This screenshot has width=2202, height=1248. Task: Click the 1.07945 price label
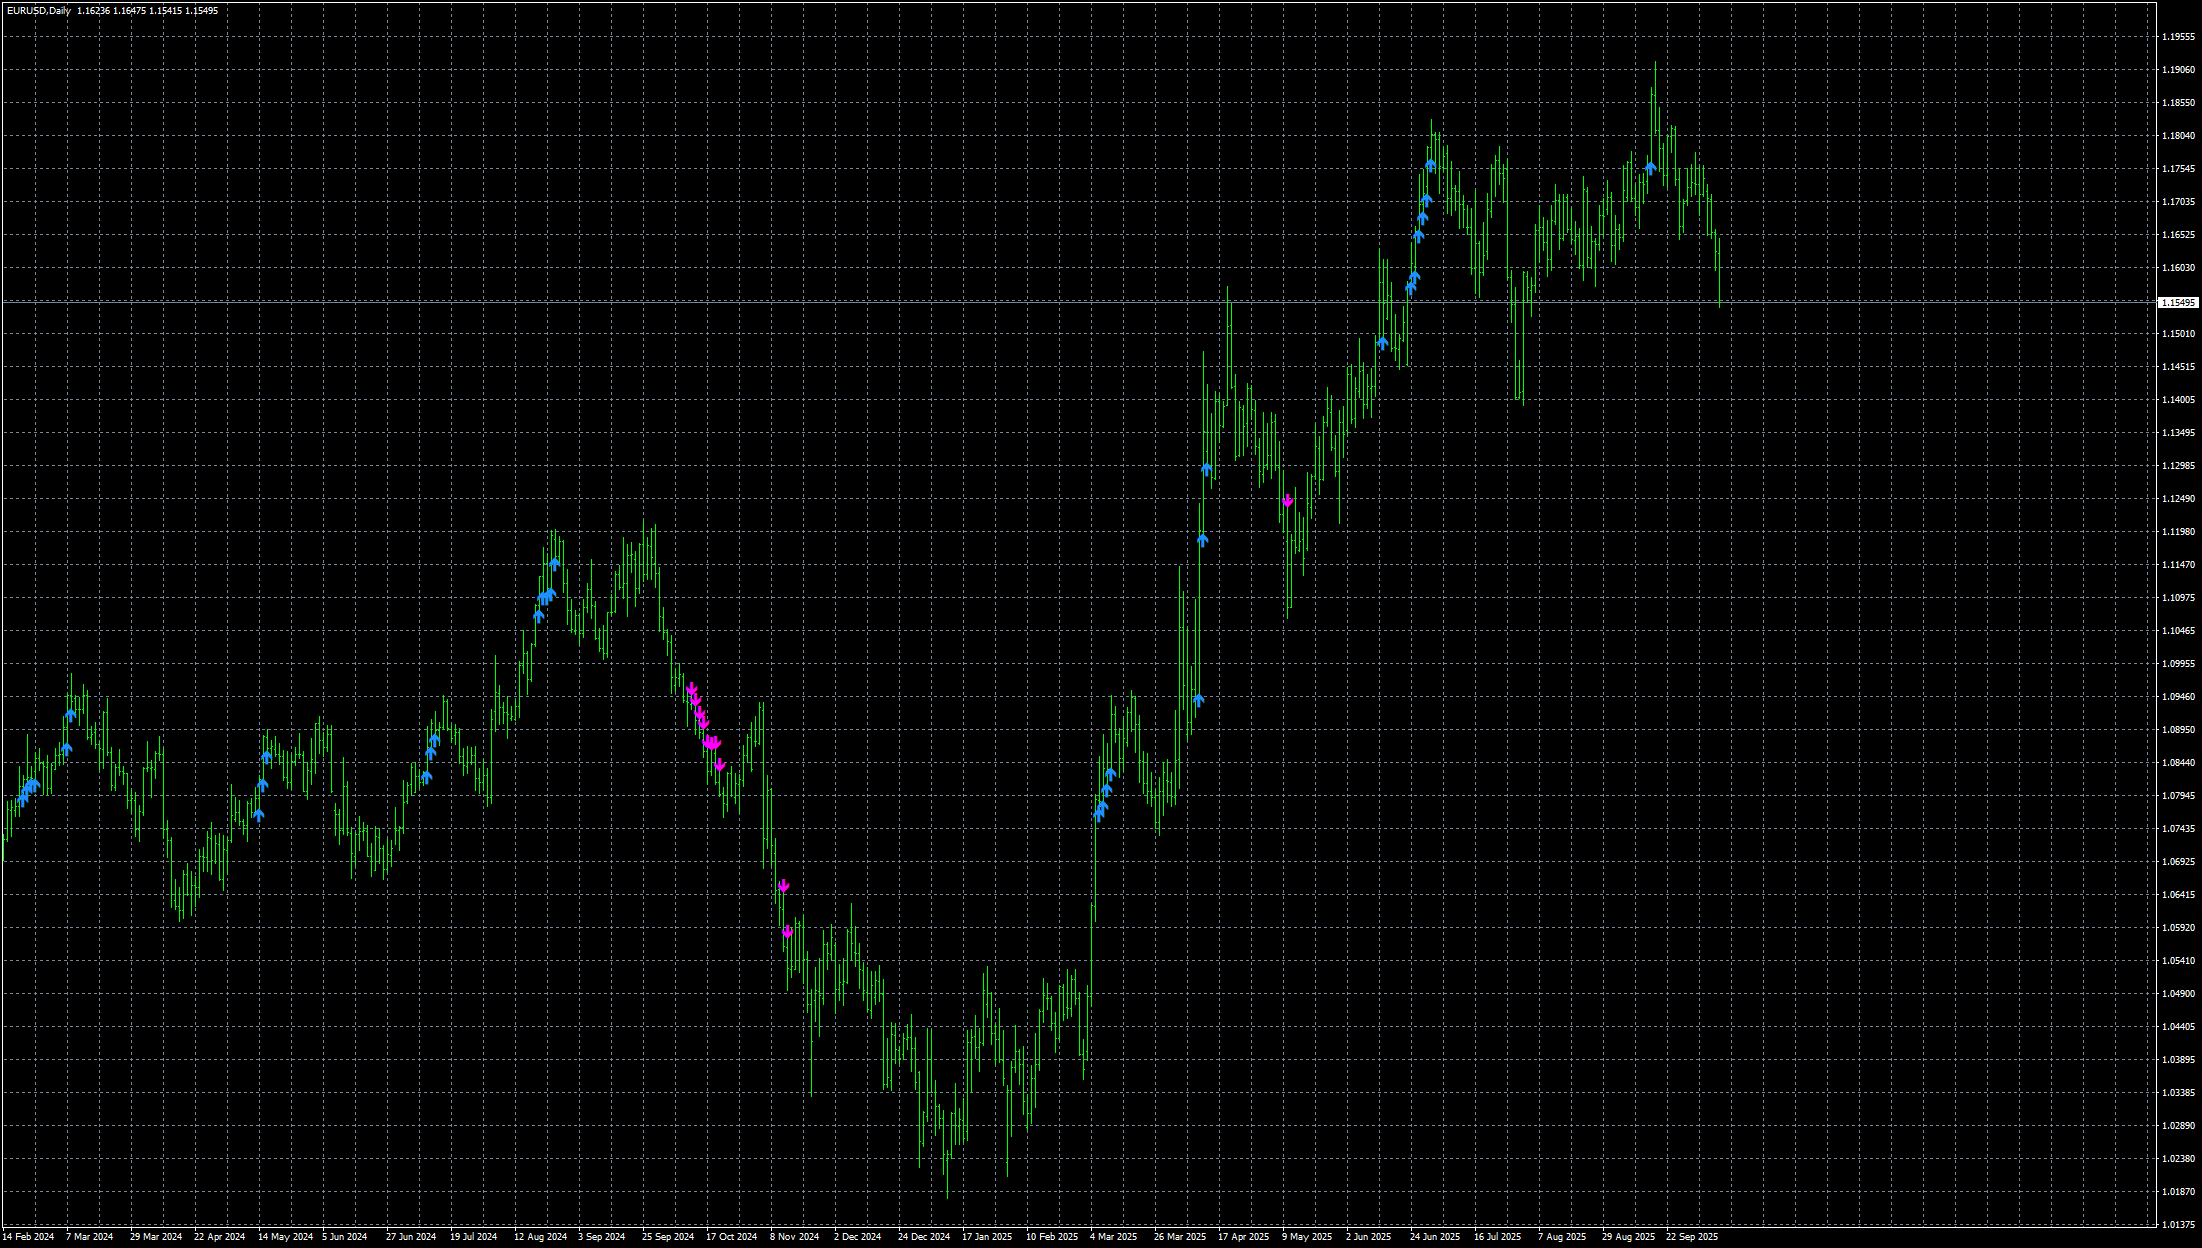point(2178,795)
